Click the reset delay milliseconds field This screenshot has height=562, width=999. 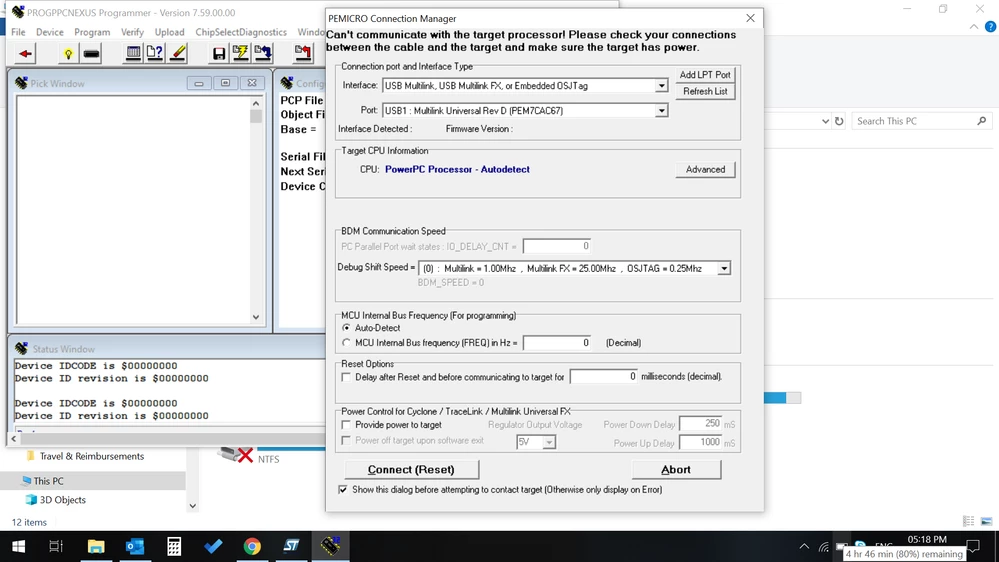click(603, 377)
